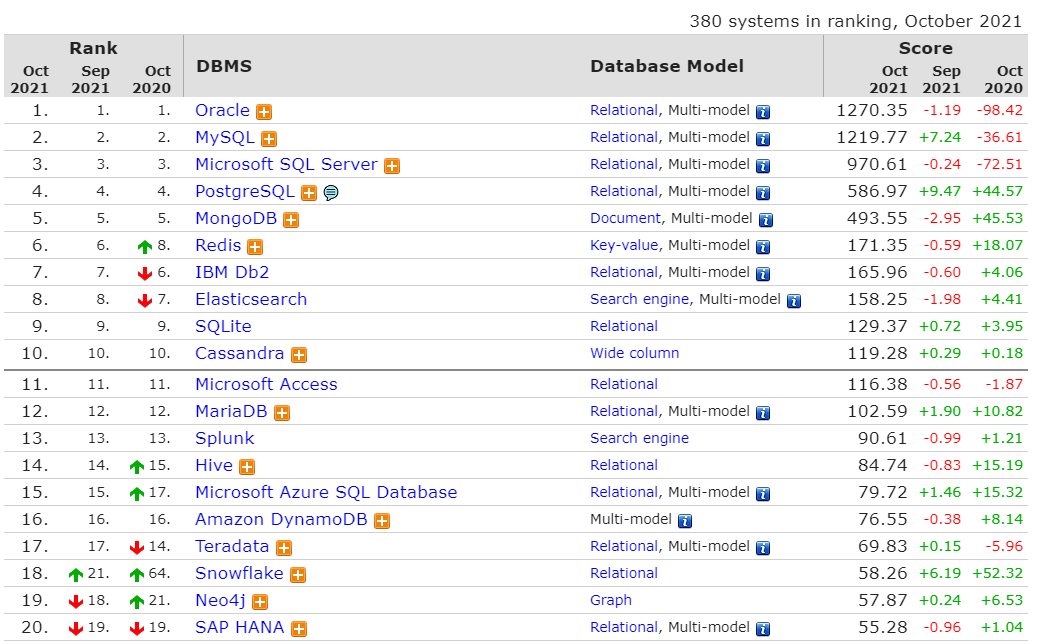1037x644 pixels.
Task: Click the orange plus icon next to PostgreSQL
Action: 309,193
